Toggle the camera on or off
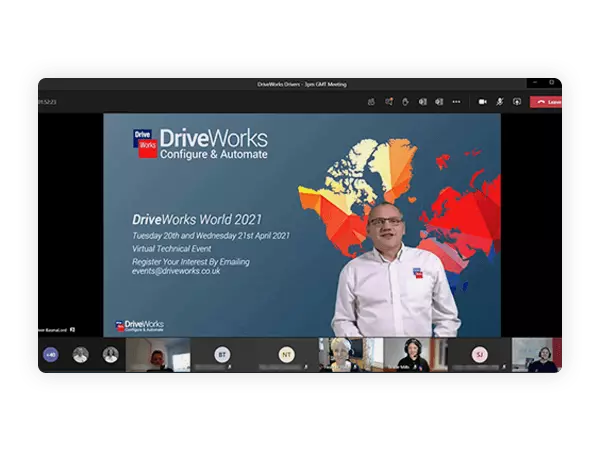Viewport: 600px width, 450px height. pyautogui.click(x=483, y=102)
